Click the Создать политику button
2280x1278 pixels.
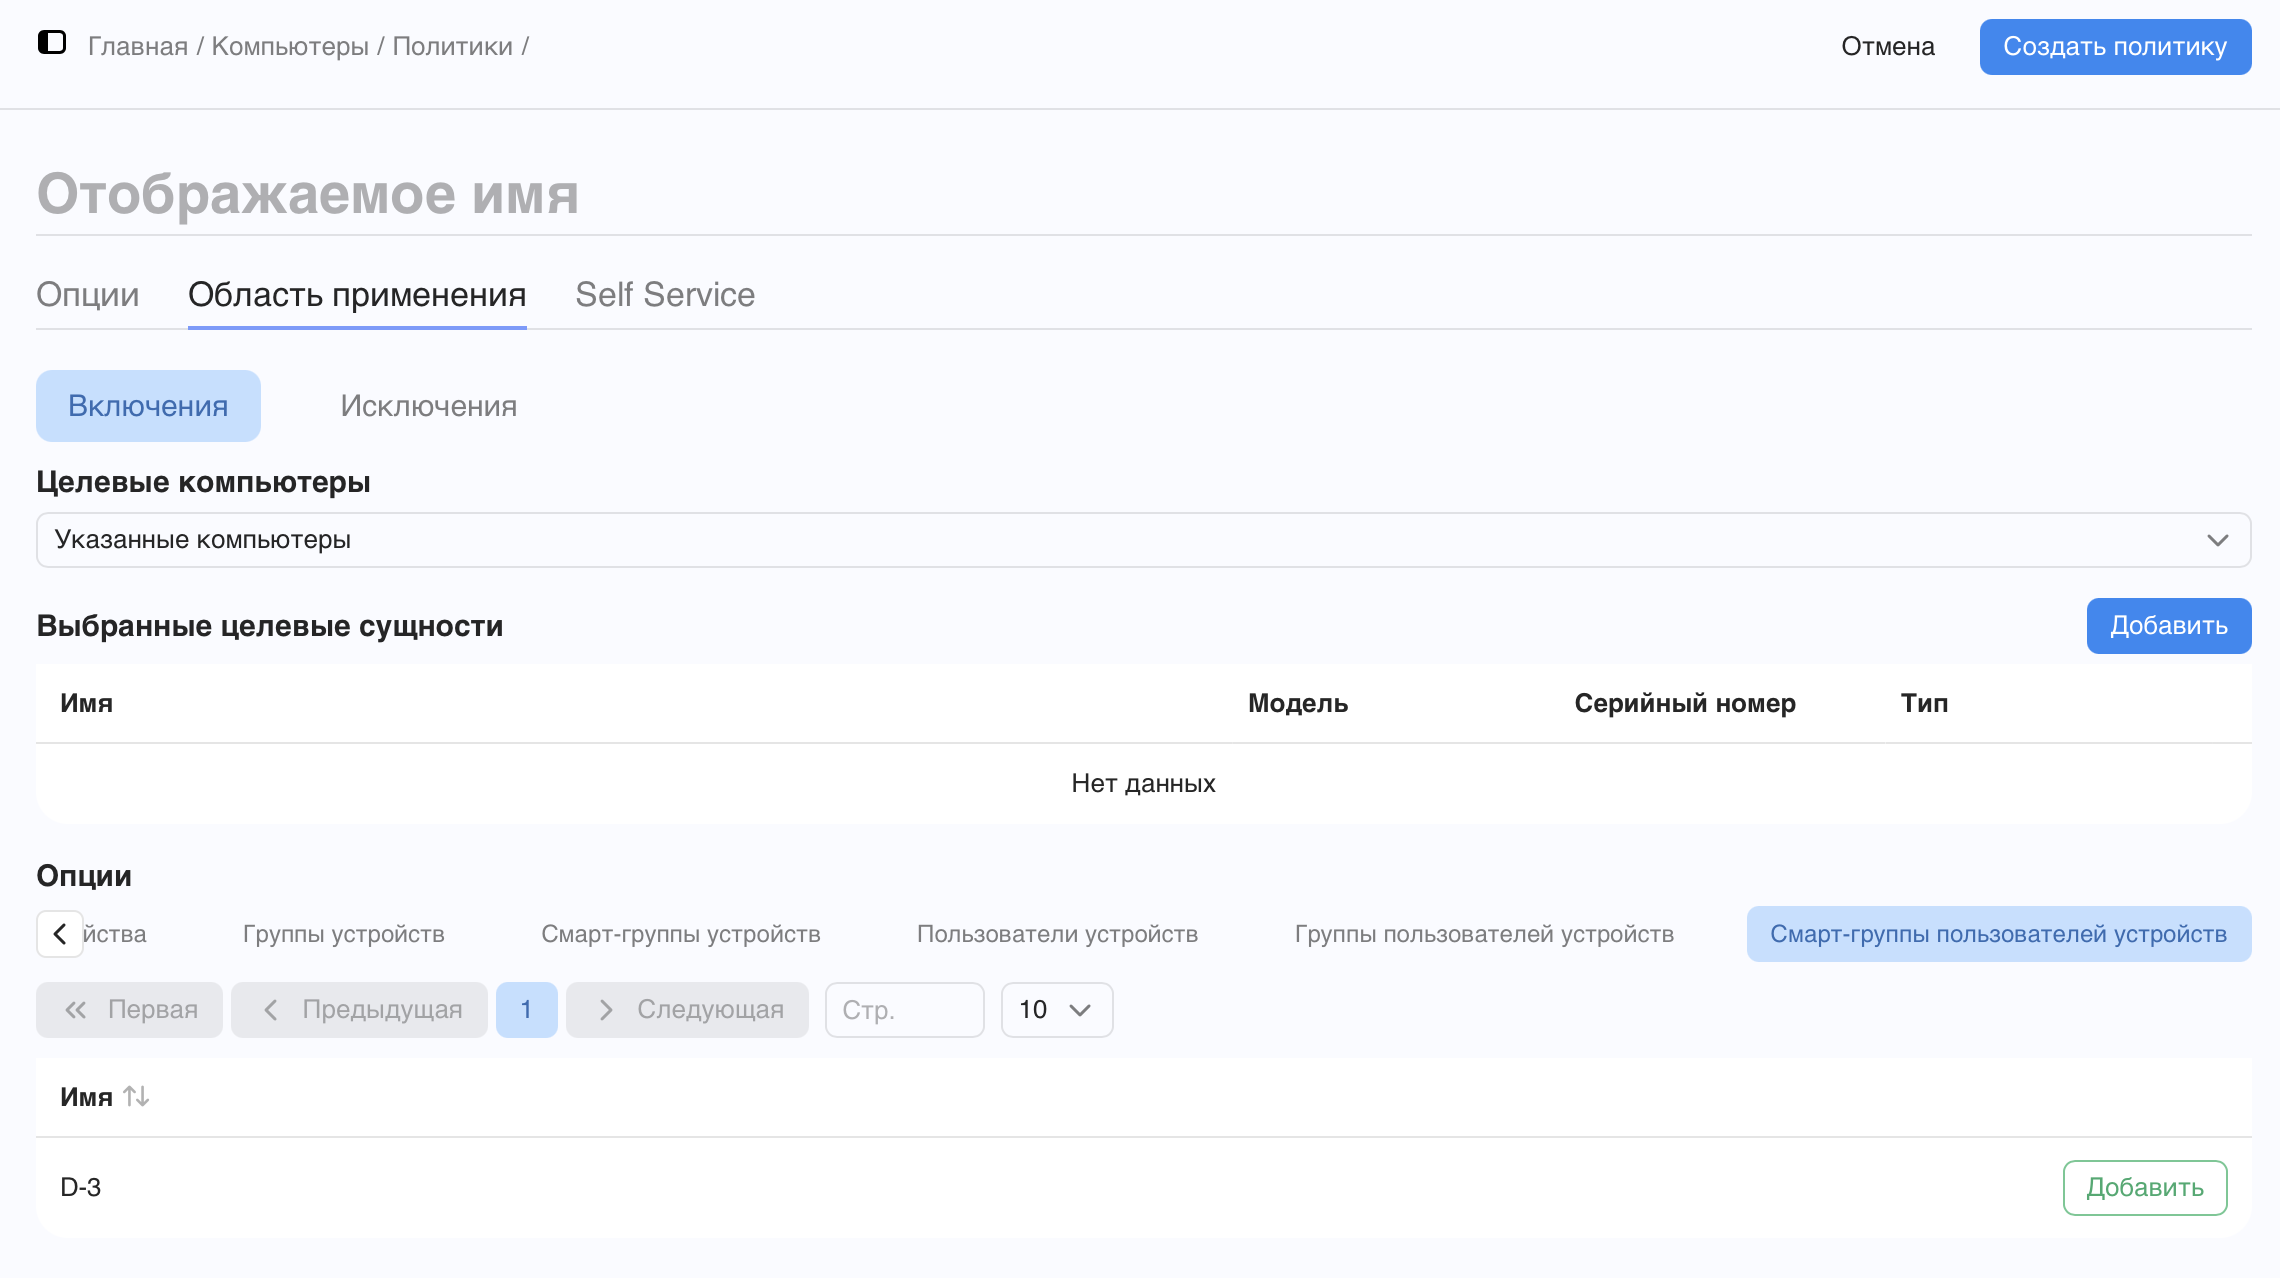pyautogui.click(x=2115, y=47)
